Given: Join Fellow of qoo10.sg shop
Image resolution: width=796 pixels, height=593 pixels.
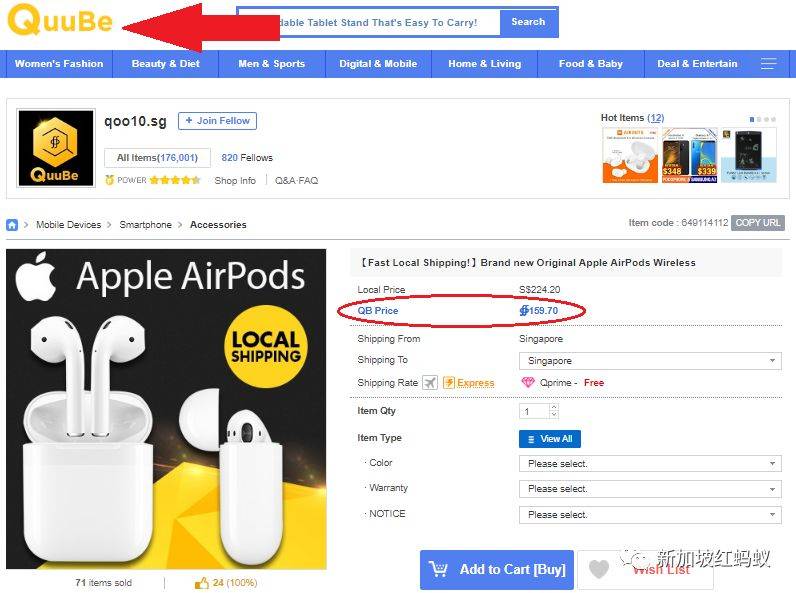Looking at the screenshot, I should pos(217,121).
